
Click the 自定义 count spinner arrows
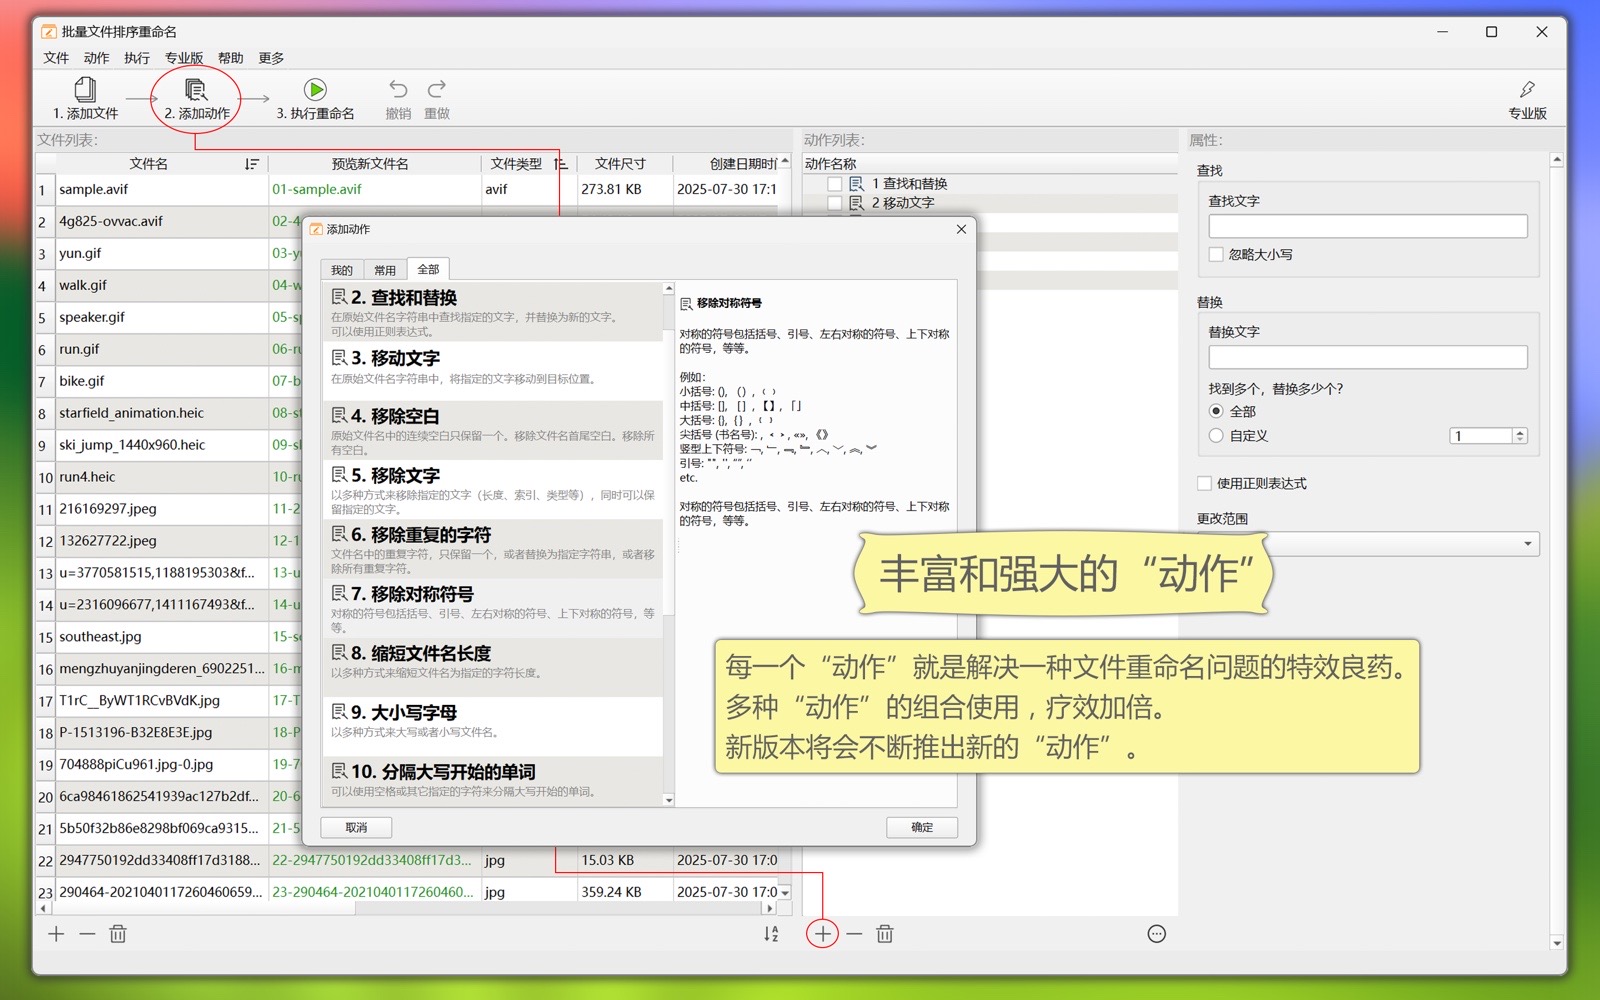[x=1520, y=436]
